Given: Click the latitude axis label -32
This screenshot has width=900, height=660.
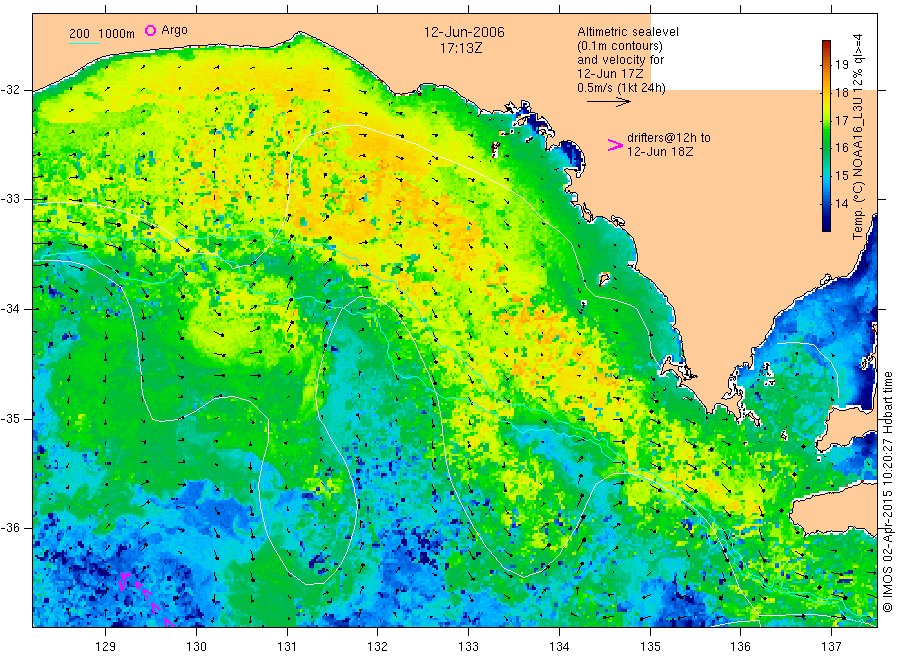Looking at the screenshot, I should pos(10,90).
